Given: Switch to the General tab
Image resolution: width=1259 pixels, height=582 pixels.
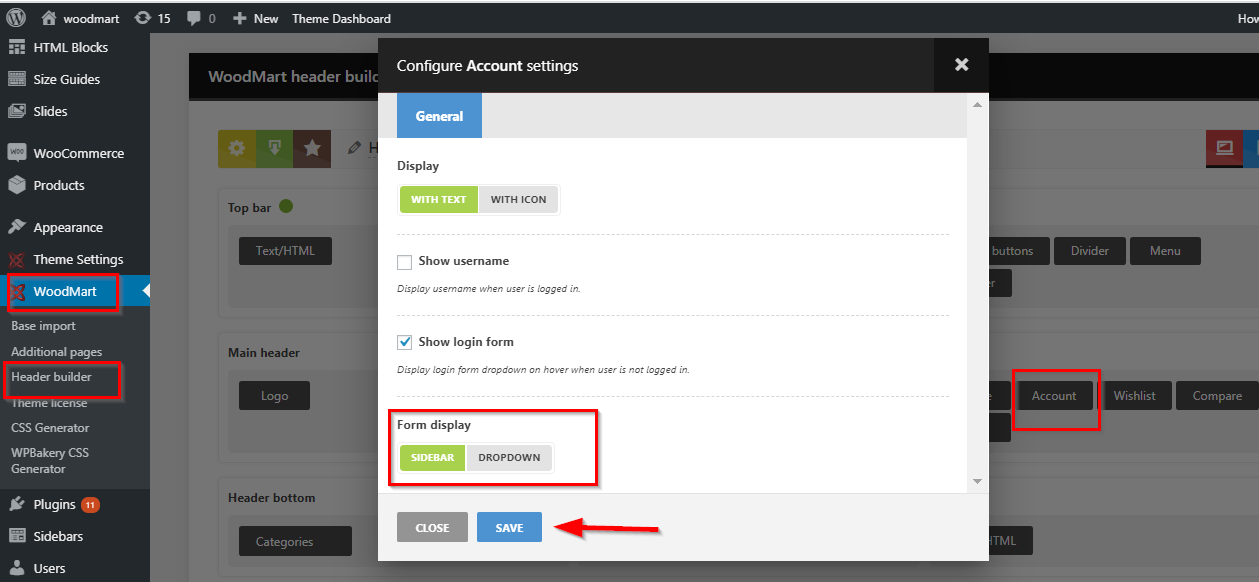Looking at the screenshot, I should (439, 116).
